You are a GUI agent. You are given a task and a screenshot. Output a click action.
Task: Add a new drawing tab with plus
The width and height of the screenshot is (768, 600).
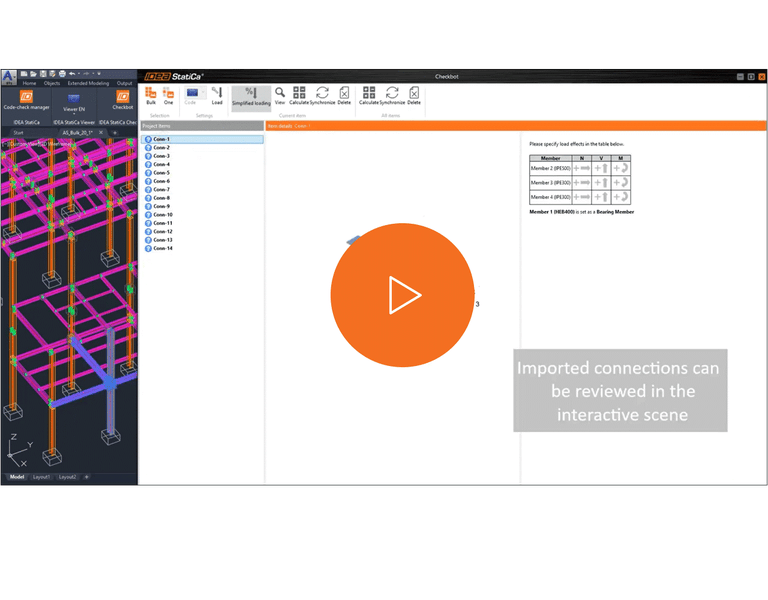point(115,133)
